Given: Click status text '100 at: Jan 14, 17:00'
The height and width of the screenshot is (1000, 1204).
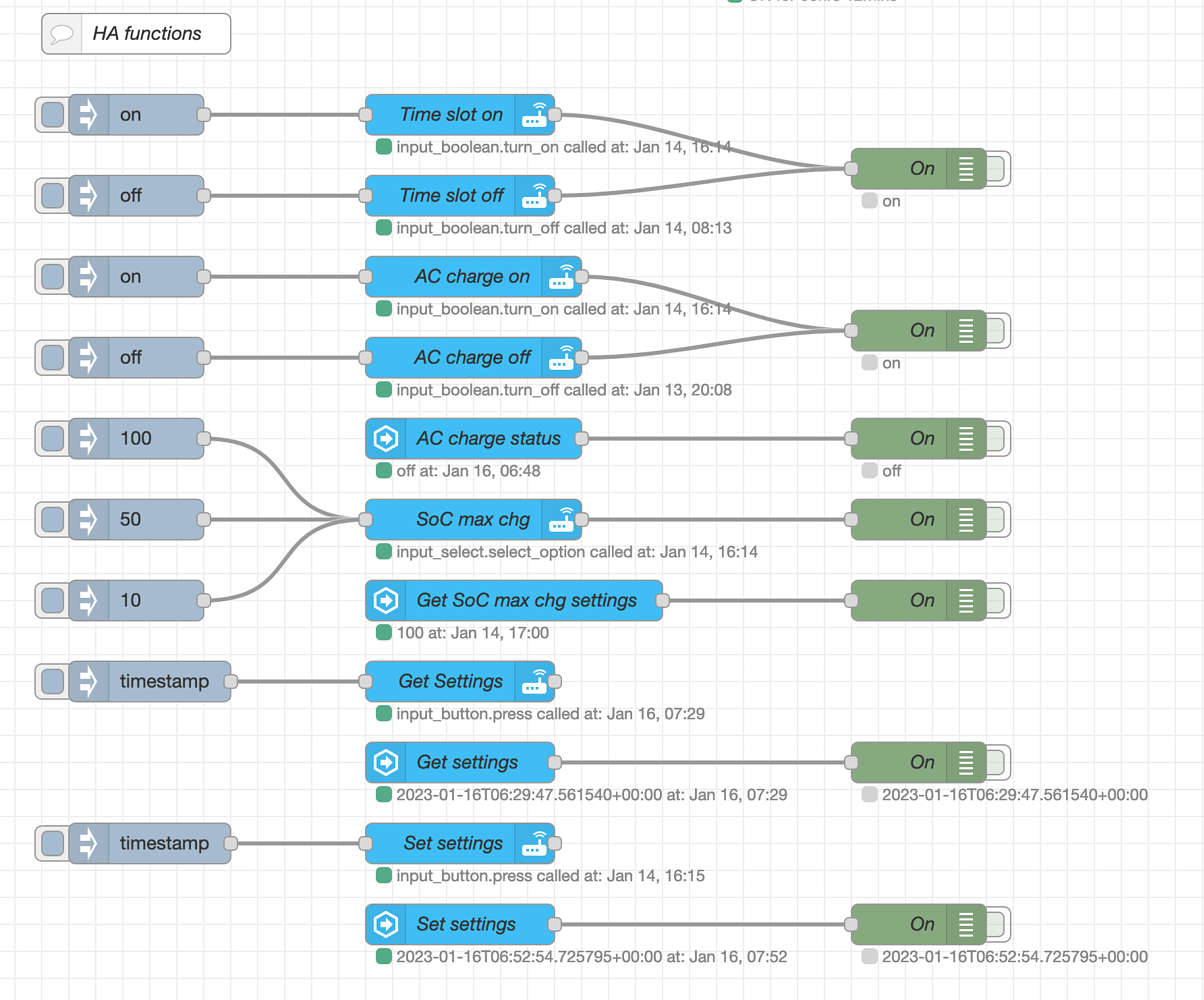Looking at the screenshot, I should tap(472, 632).
